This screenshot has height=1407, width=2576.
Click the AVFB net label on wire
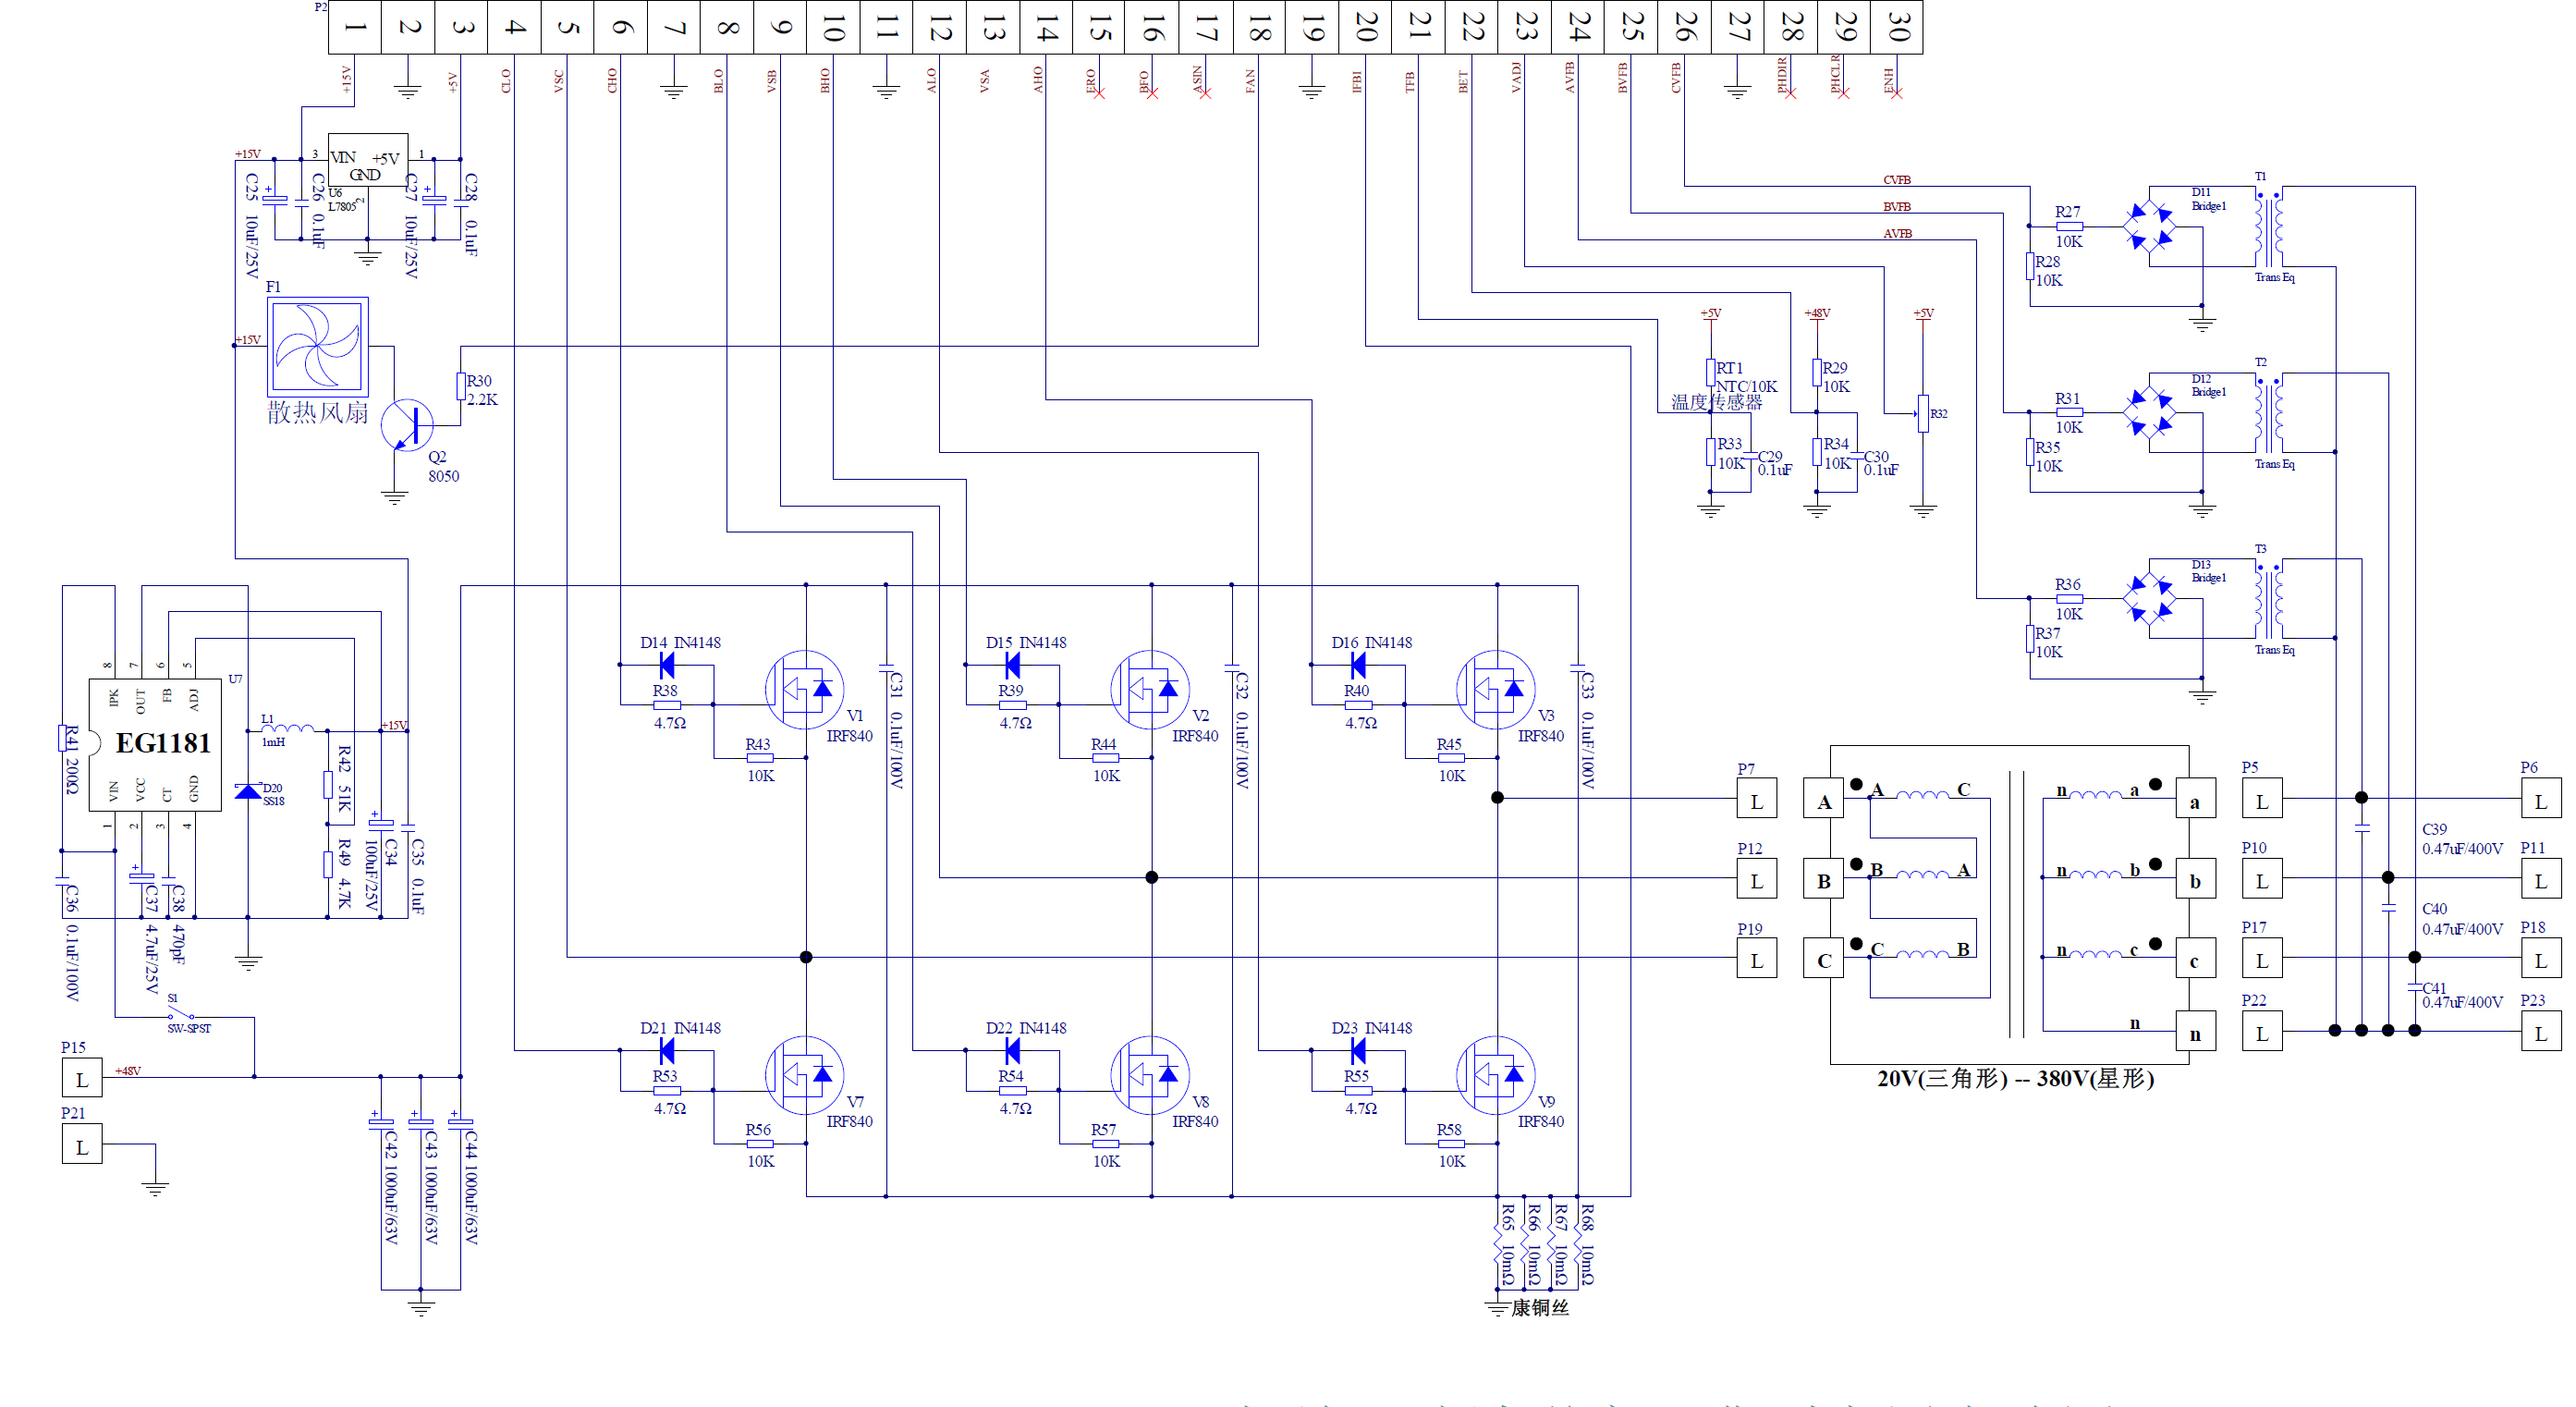pos(1897,233)
